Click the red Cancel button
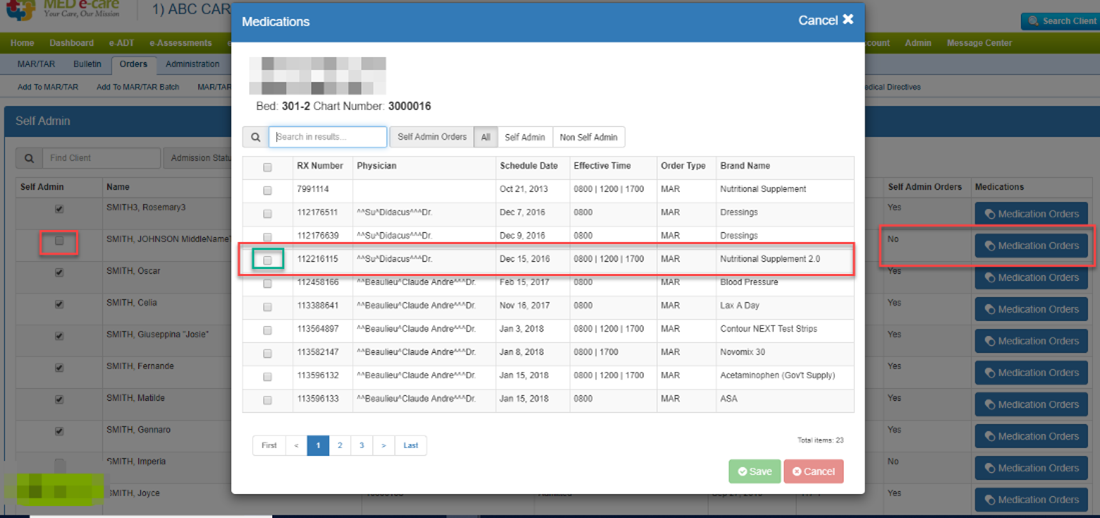1100x518 pixels. pyautogui.click(x=813, y=471)
